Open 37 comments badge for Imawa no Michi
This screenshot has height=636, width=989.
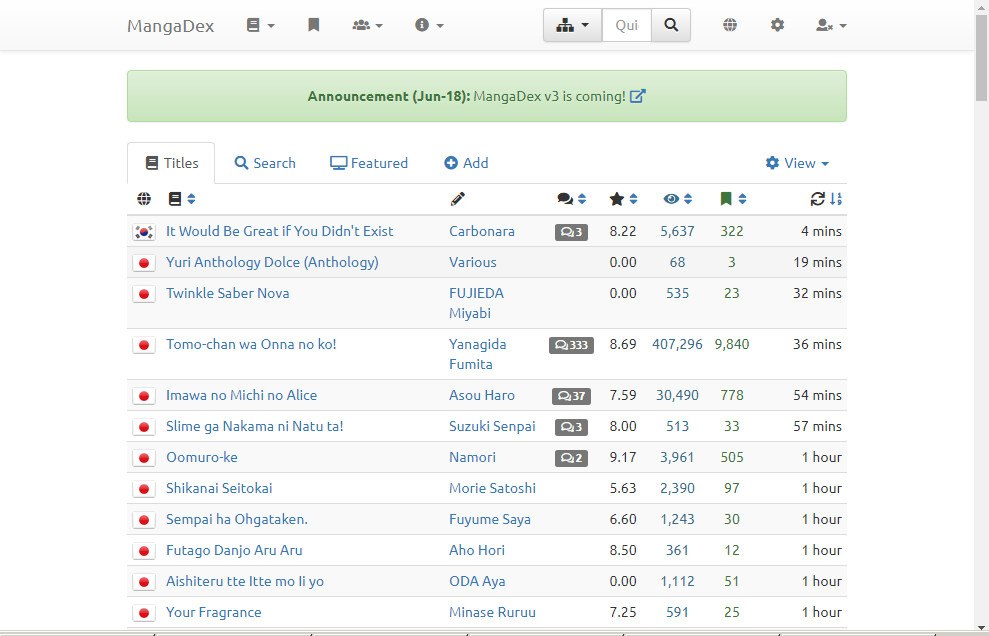[x=571, y=396]
